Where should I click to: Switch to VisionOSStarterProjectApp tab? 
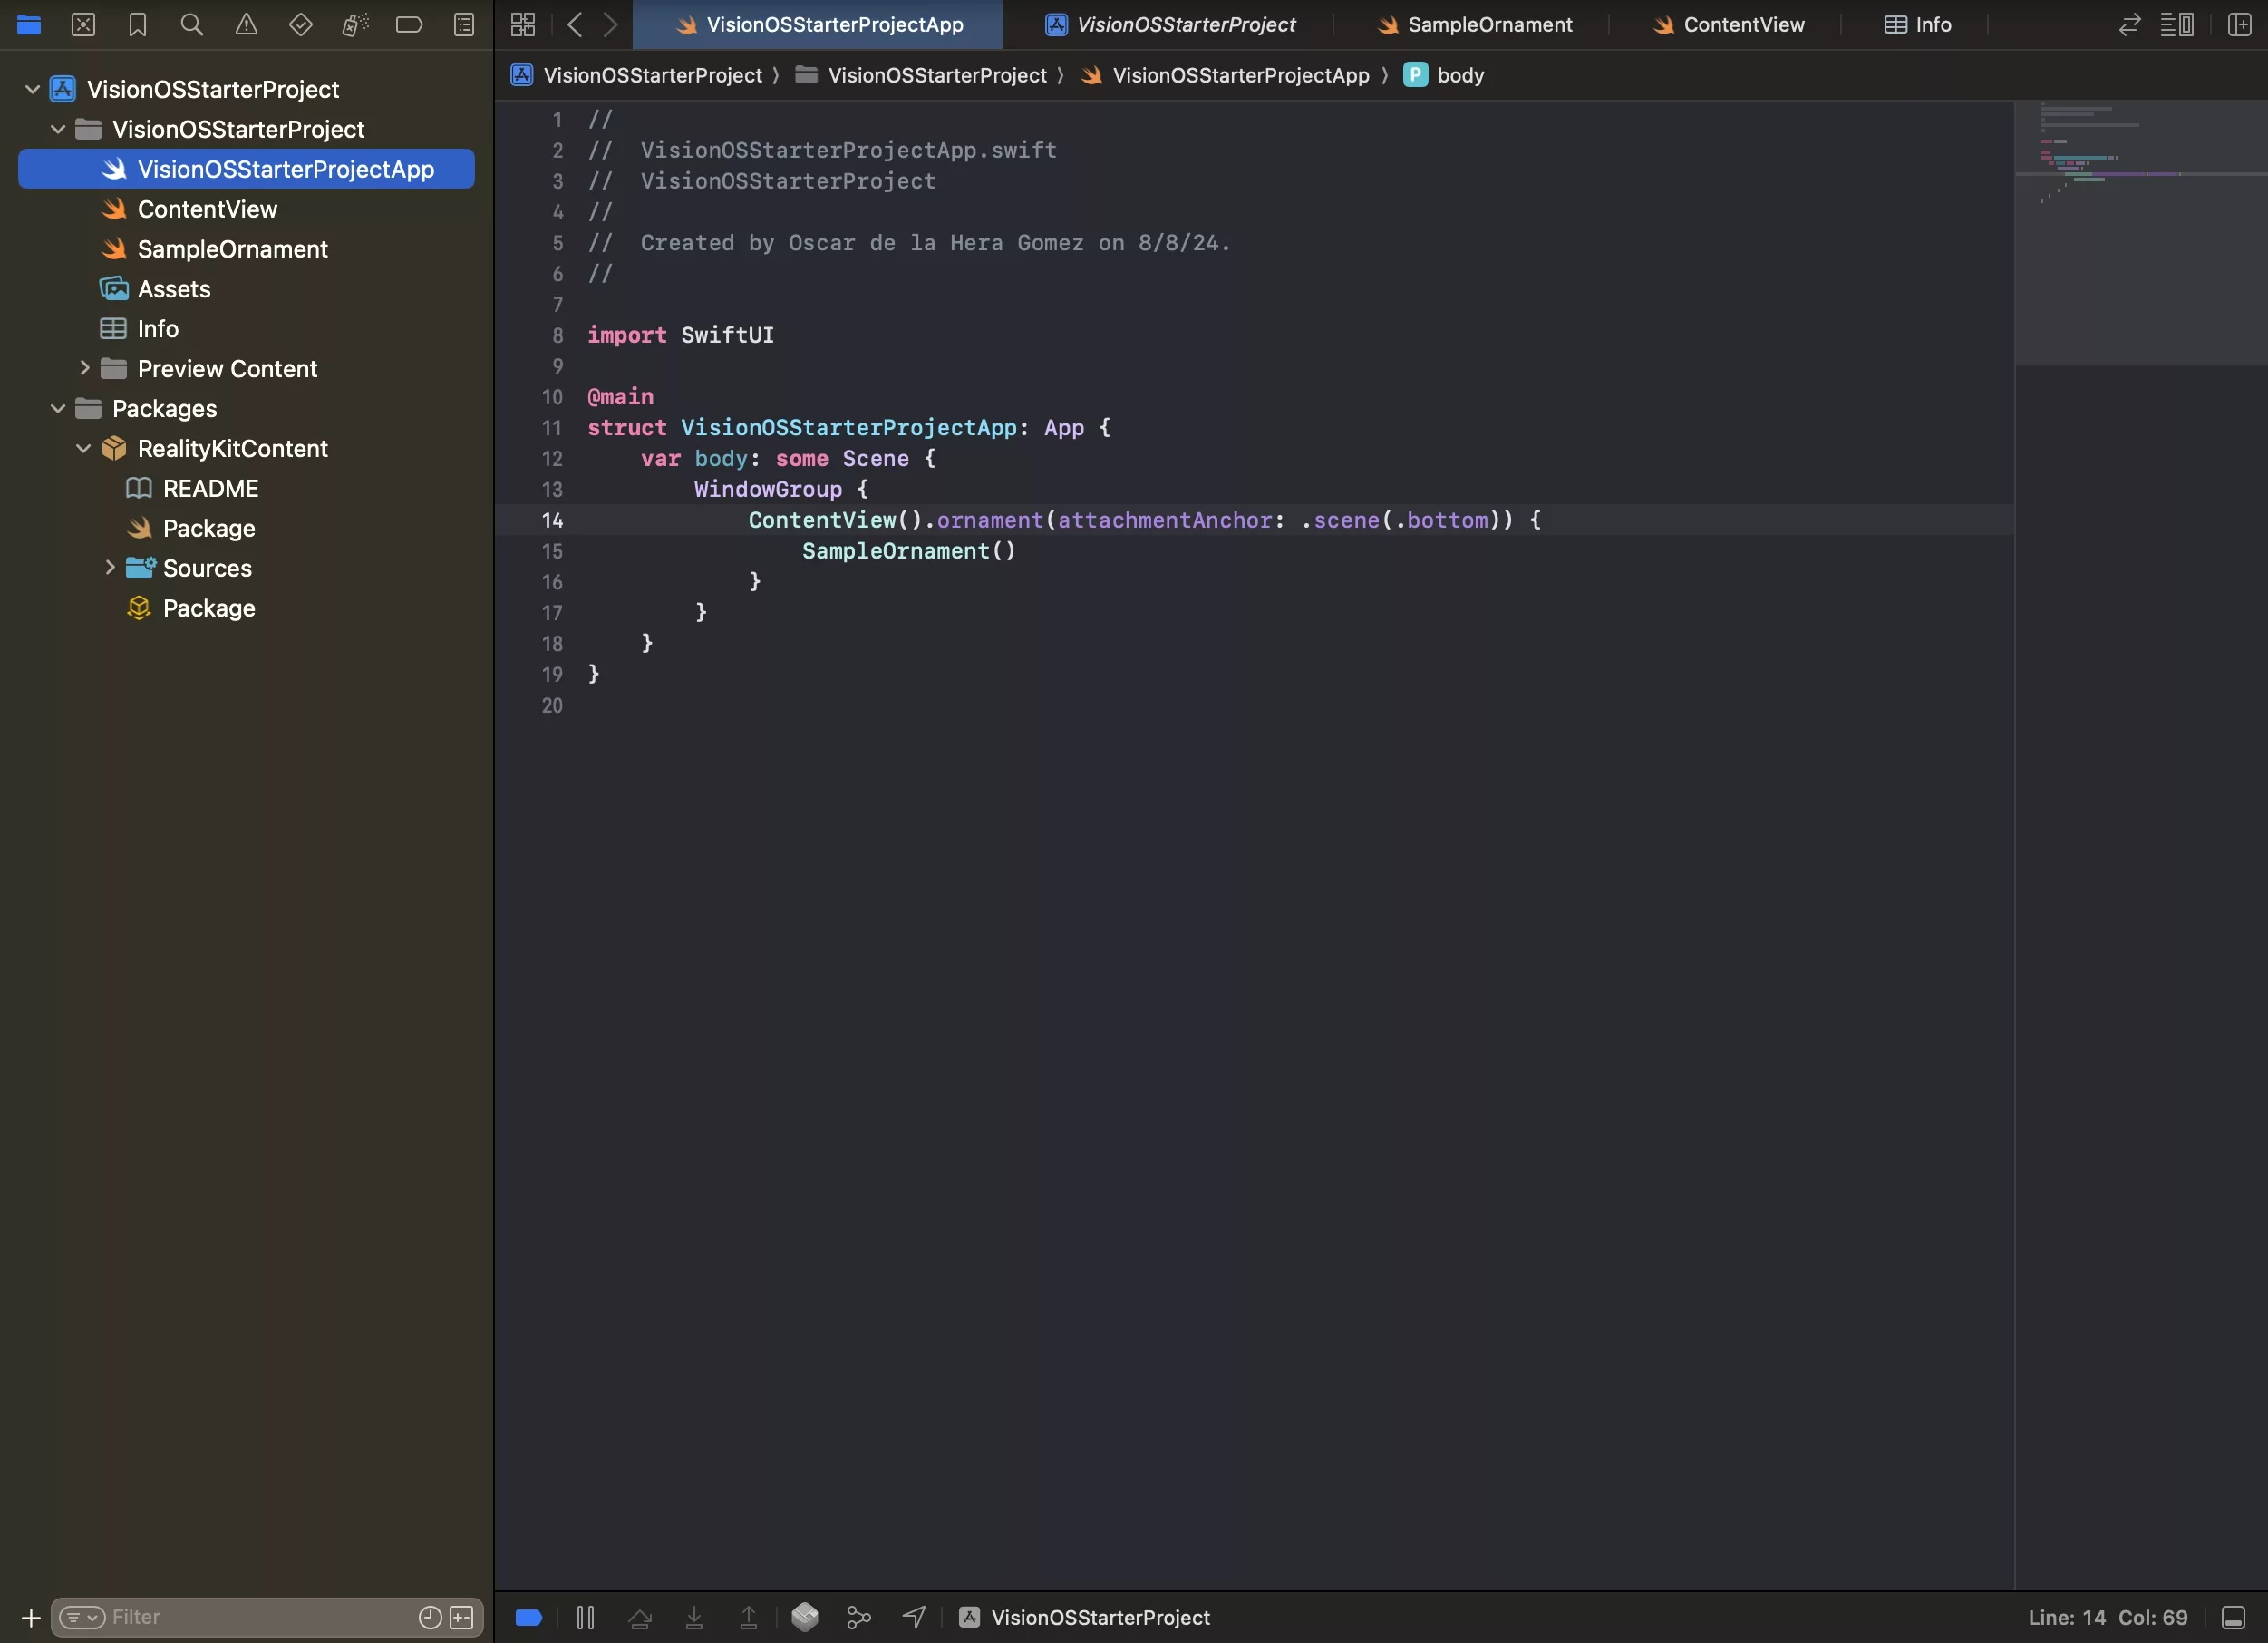[818, 25]
